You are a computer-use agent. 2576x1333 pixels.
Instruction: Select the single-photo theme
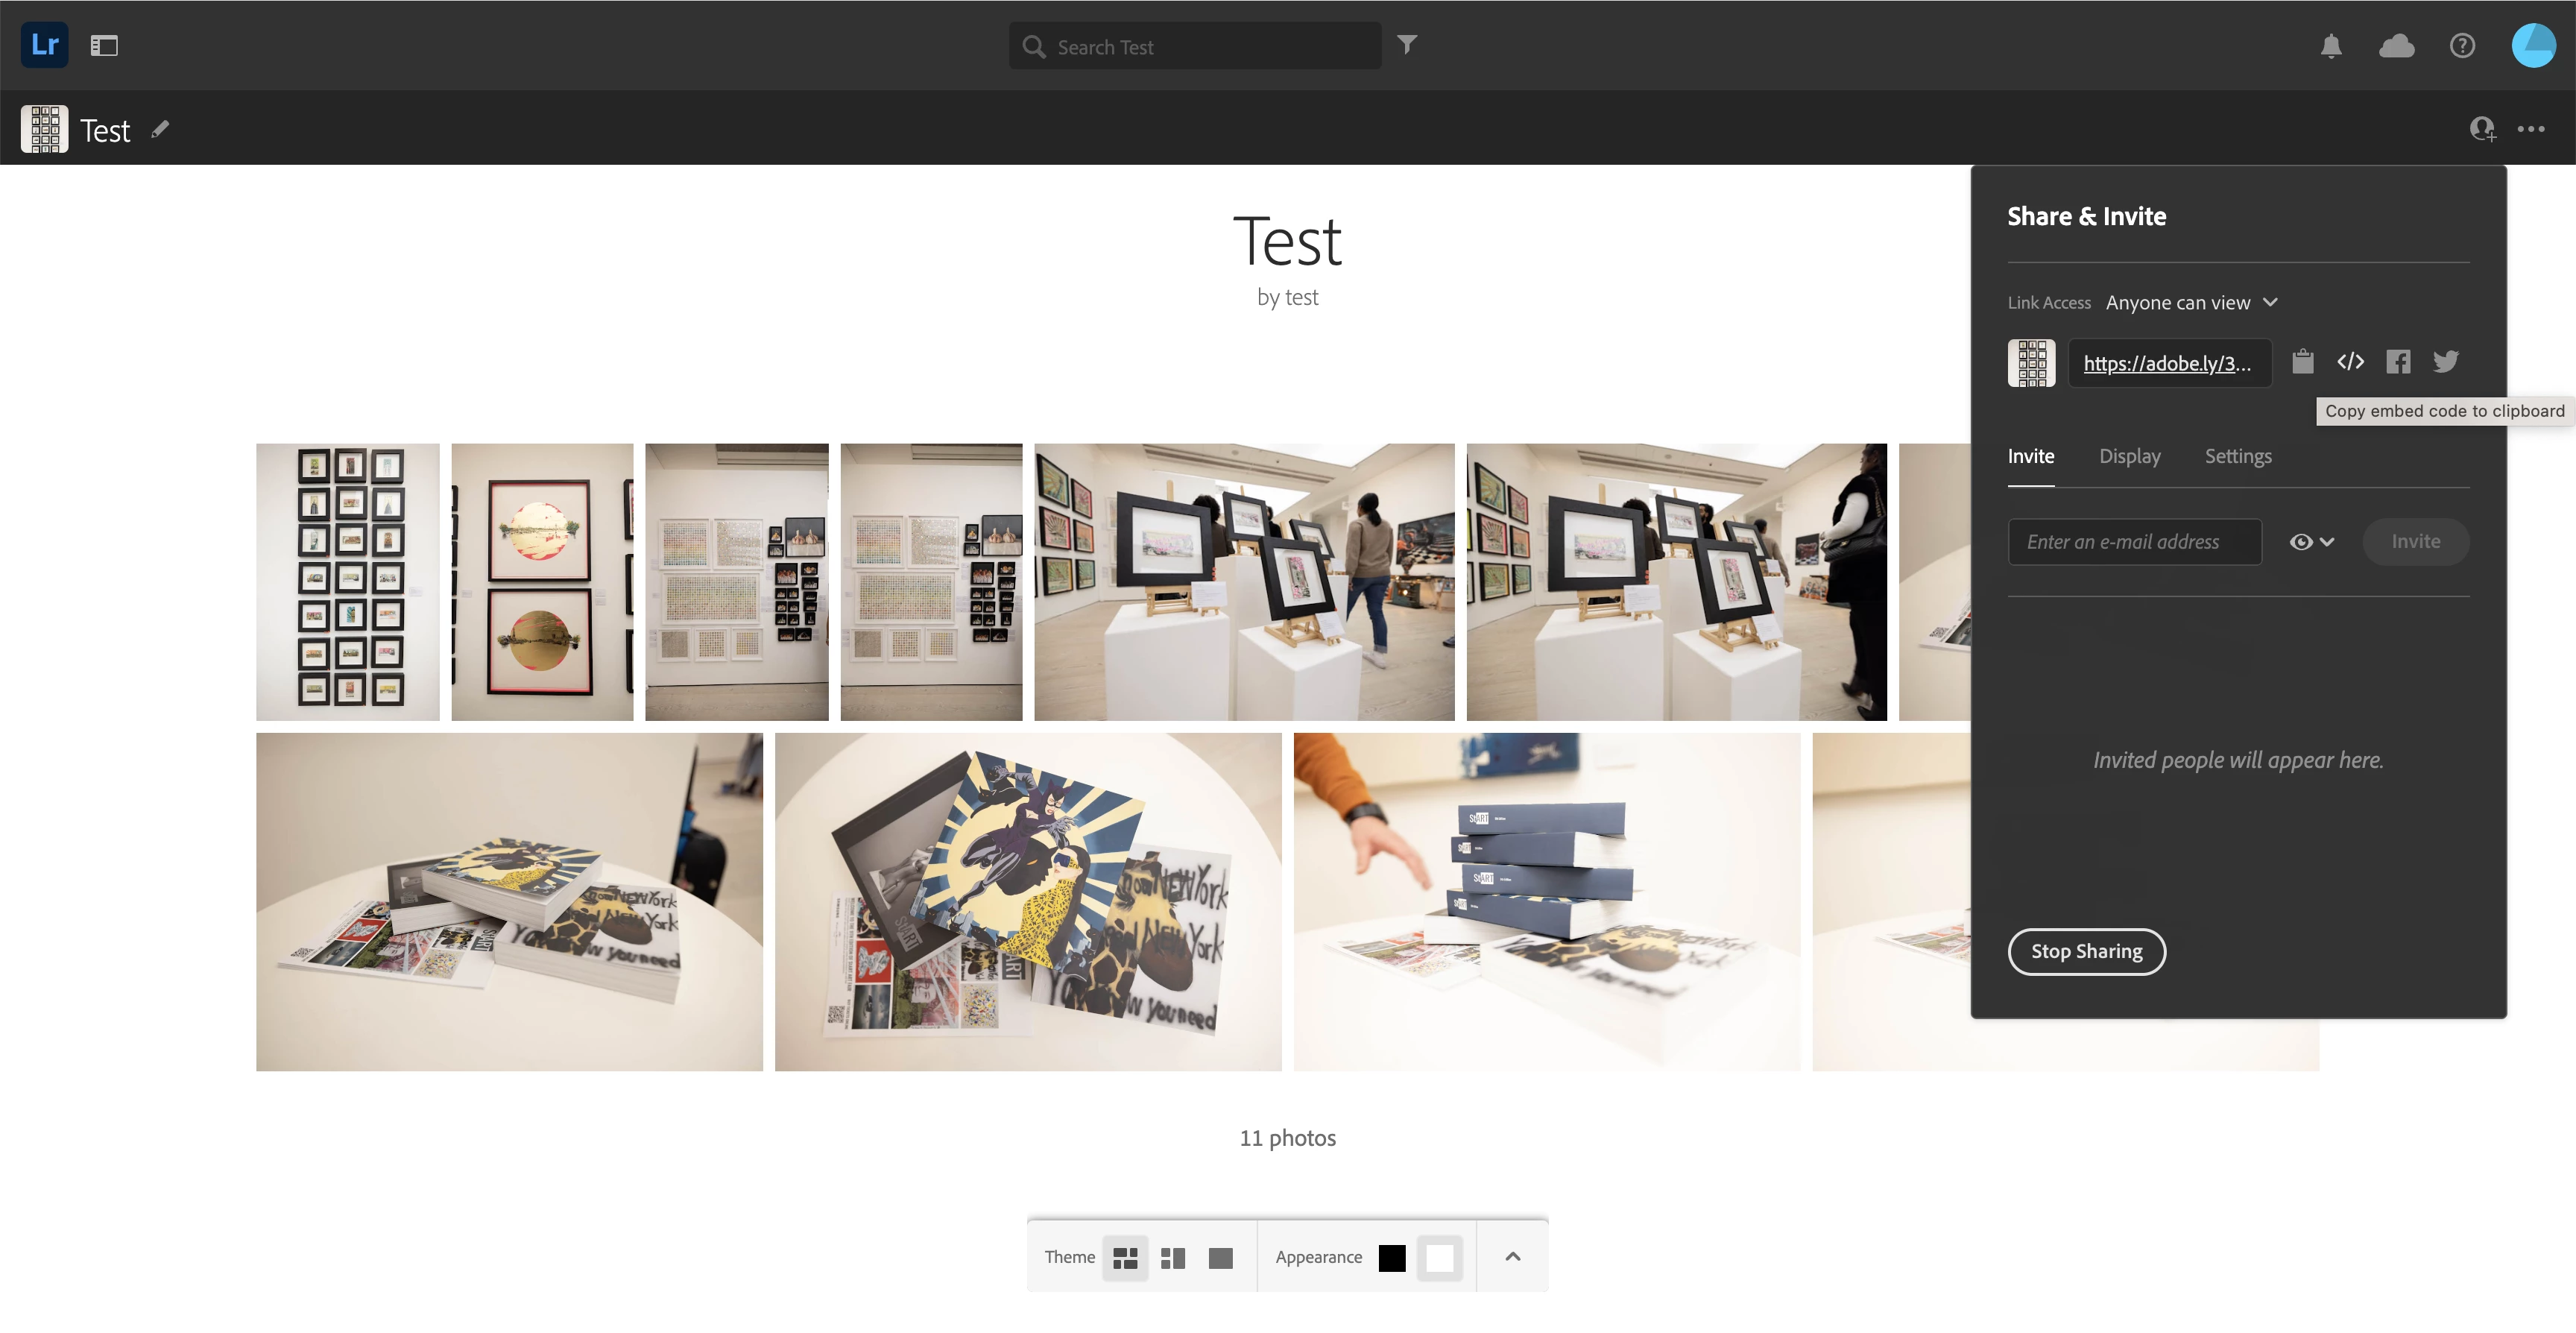tap(1220, 1258)
